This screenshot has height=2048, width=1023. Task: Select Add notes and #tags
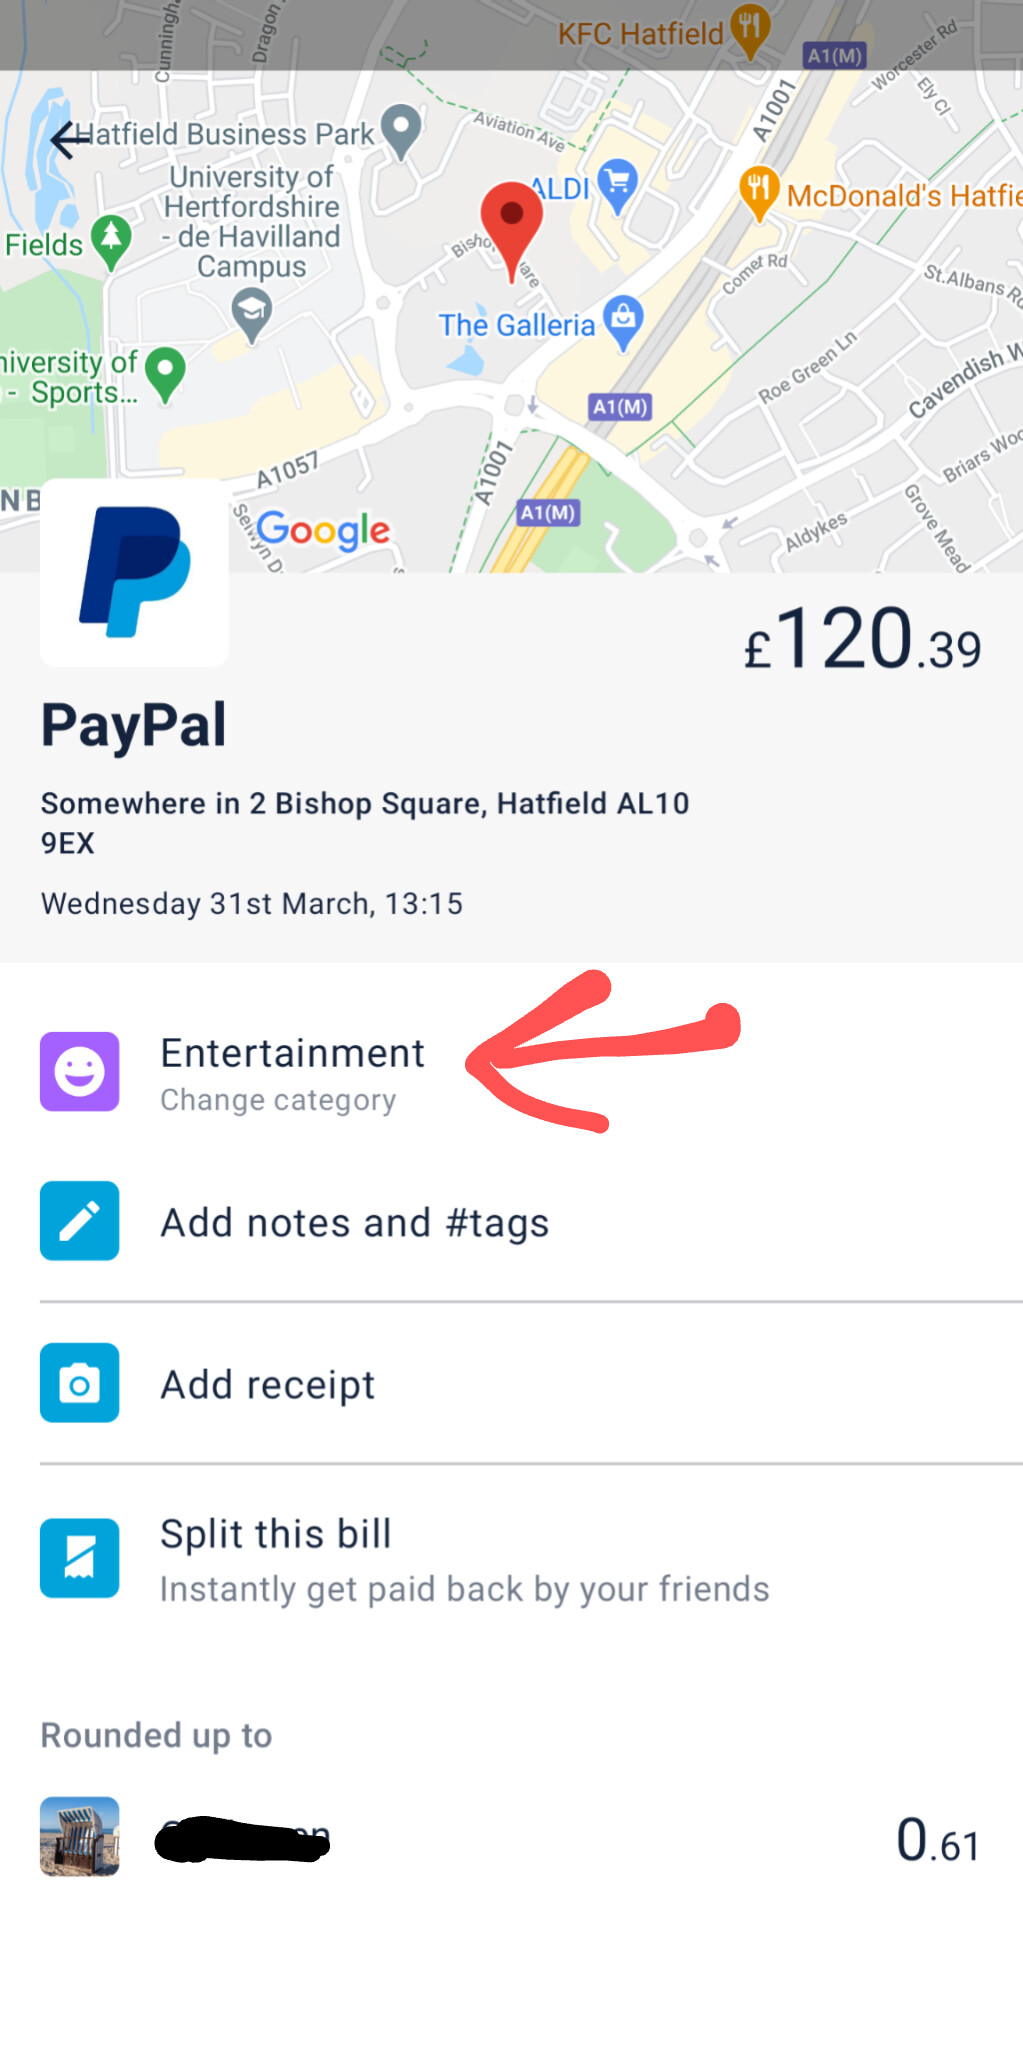coord(355,1223)
